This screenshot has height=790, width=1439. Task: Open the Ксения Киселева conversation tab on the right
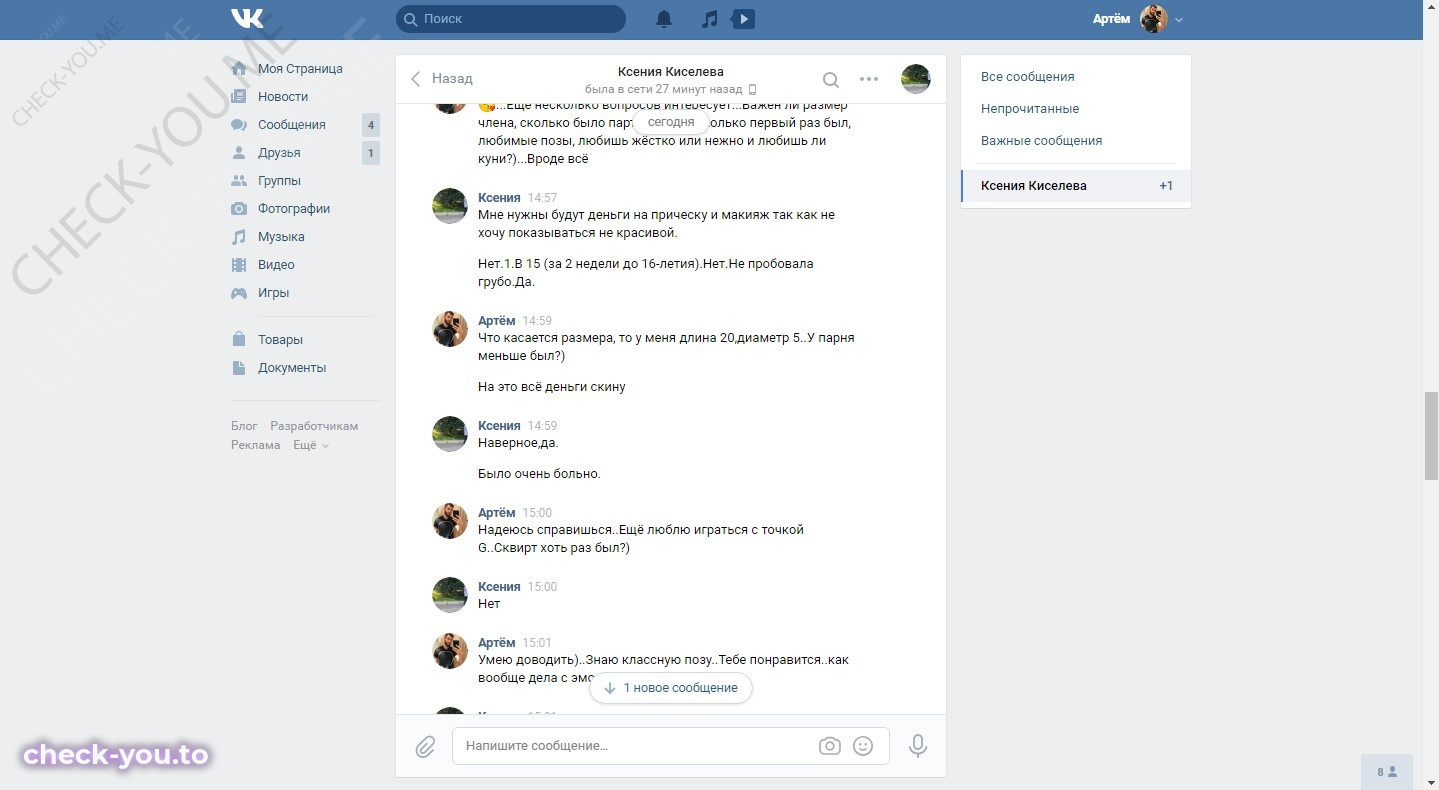click(x=1076, y=186)
